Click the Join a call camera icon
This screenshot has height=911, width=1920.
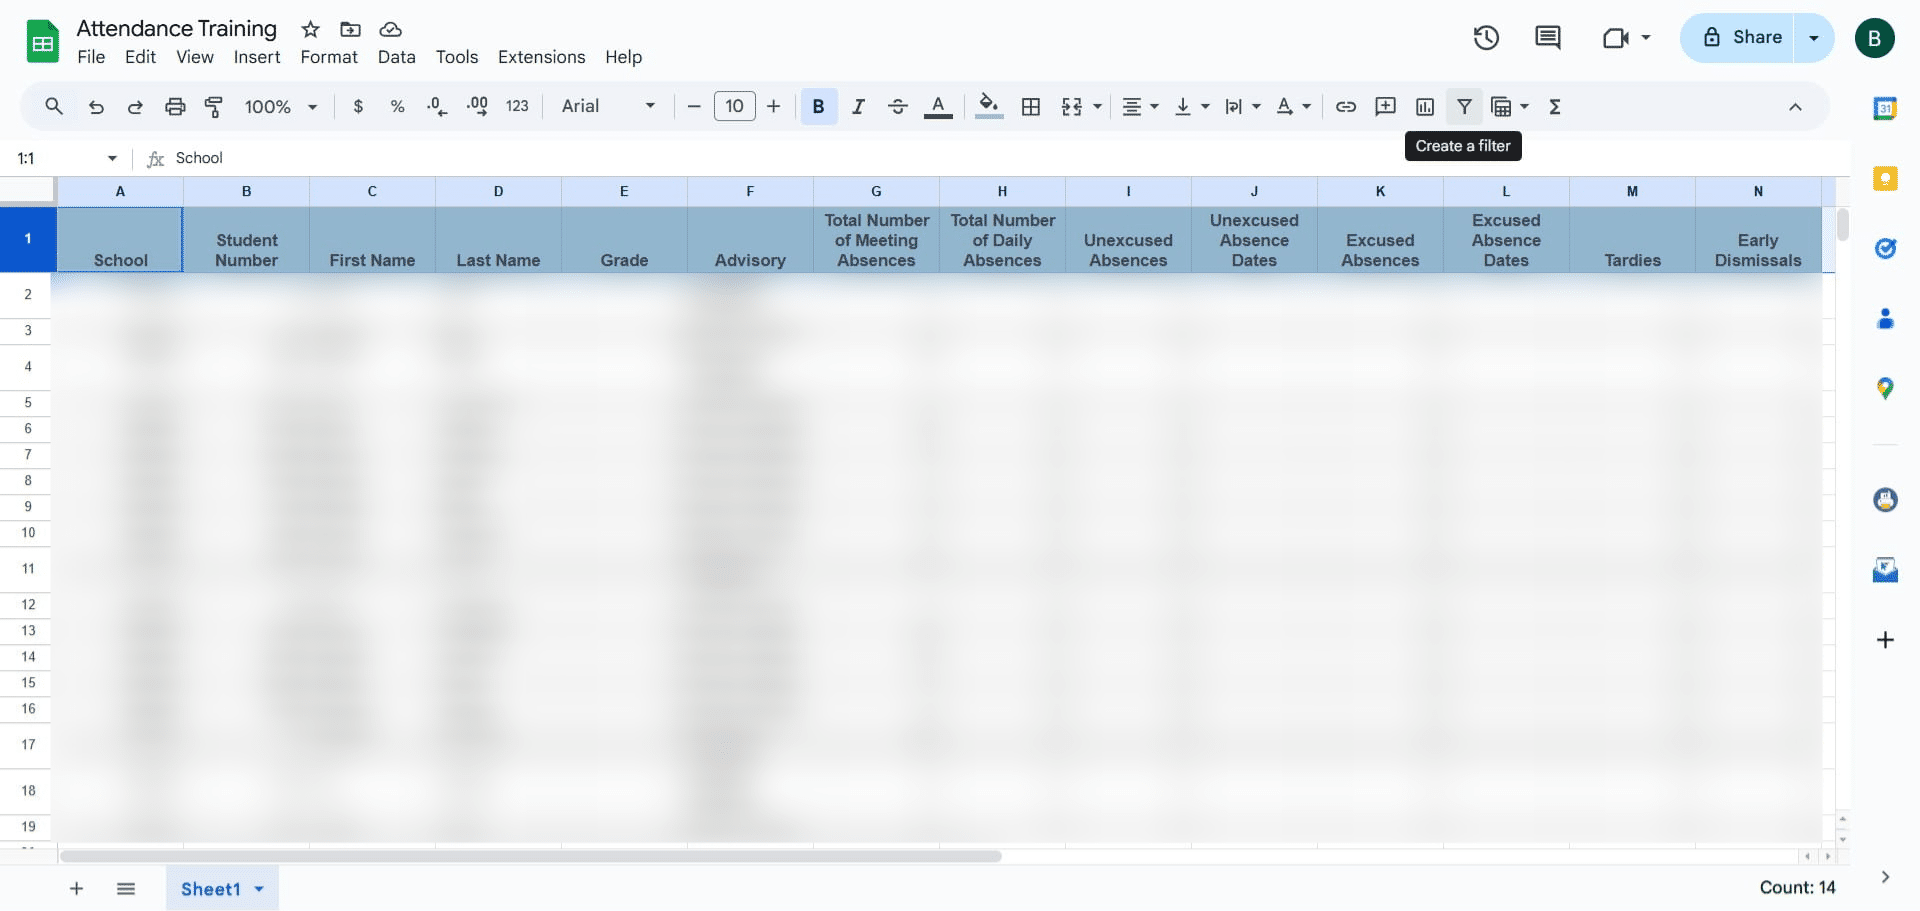tap(1616, 38)
